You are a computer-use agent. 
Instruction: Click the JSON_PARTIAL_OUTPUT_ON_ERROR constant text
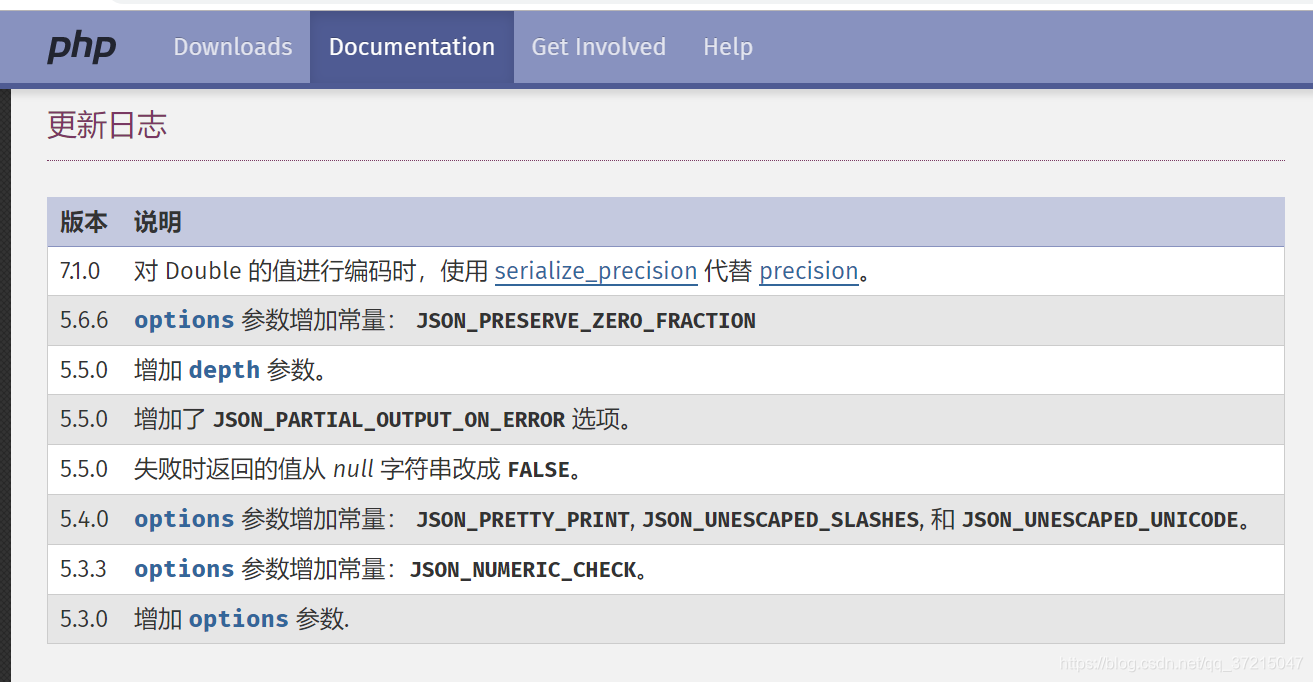(x=389, y=420)
